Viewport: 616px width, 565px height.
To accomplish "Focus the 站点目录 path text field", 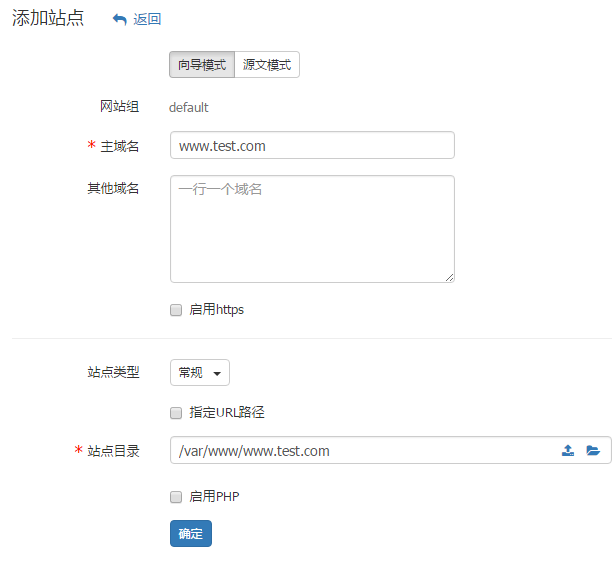I will click(x=360, y=451).
